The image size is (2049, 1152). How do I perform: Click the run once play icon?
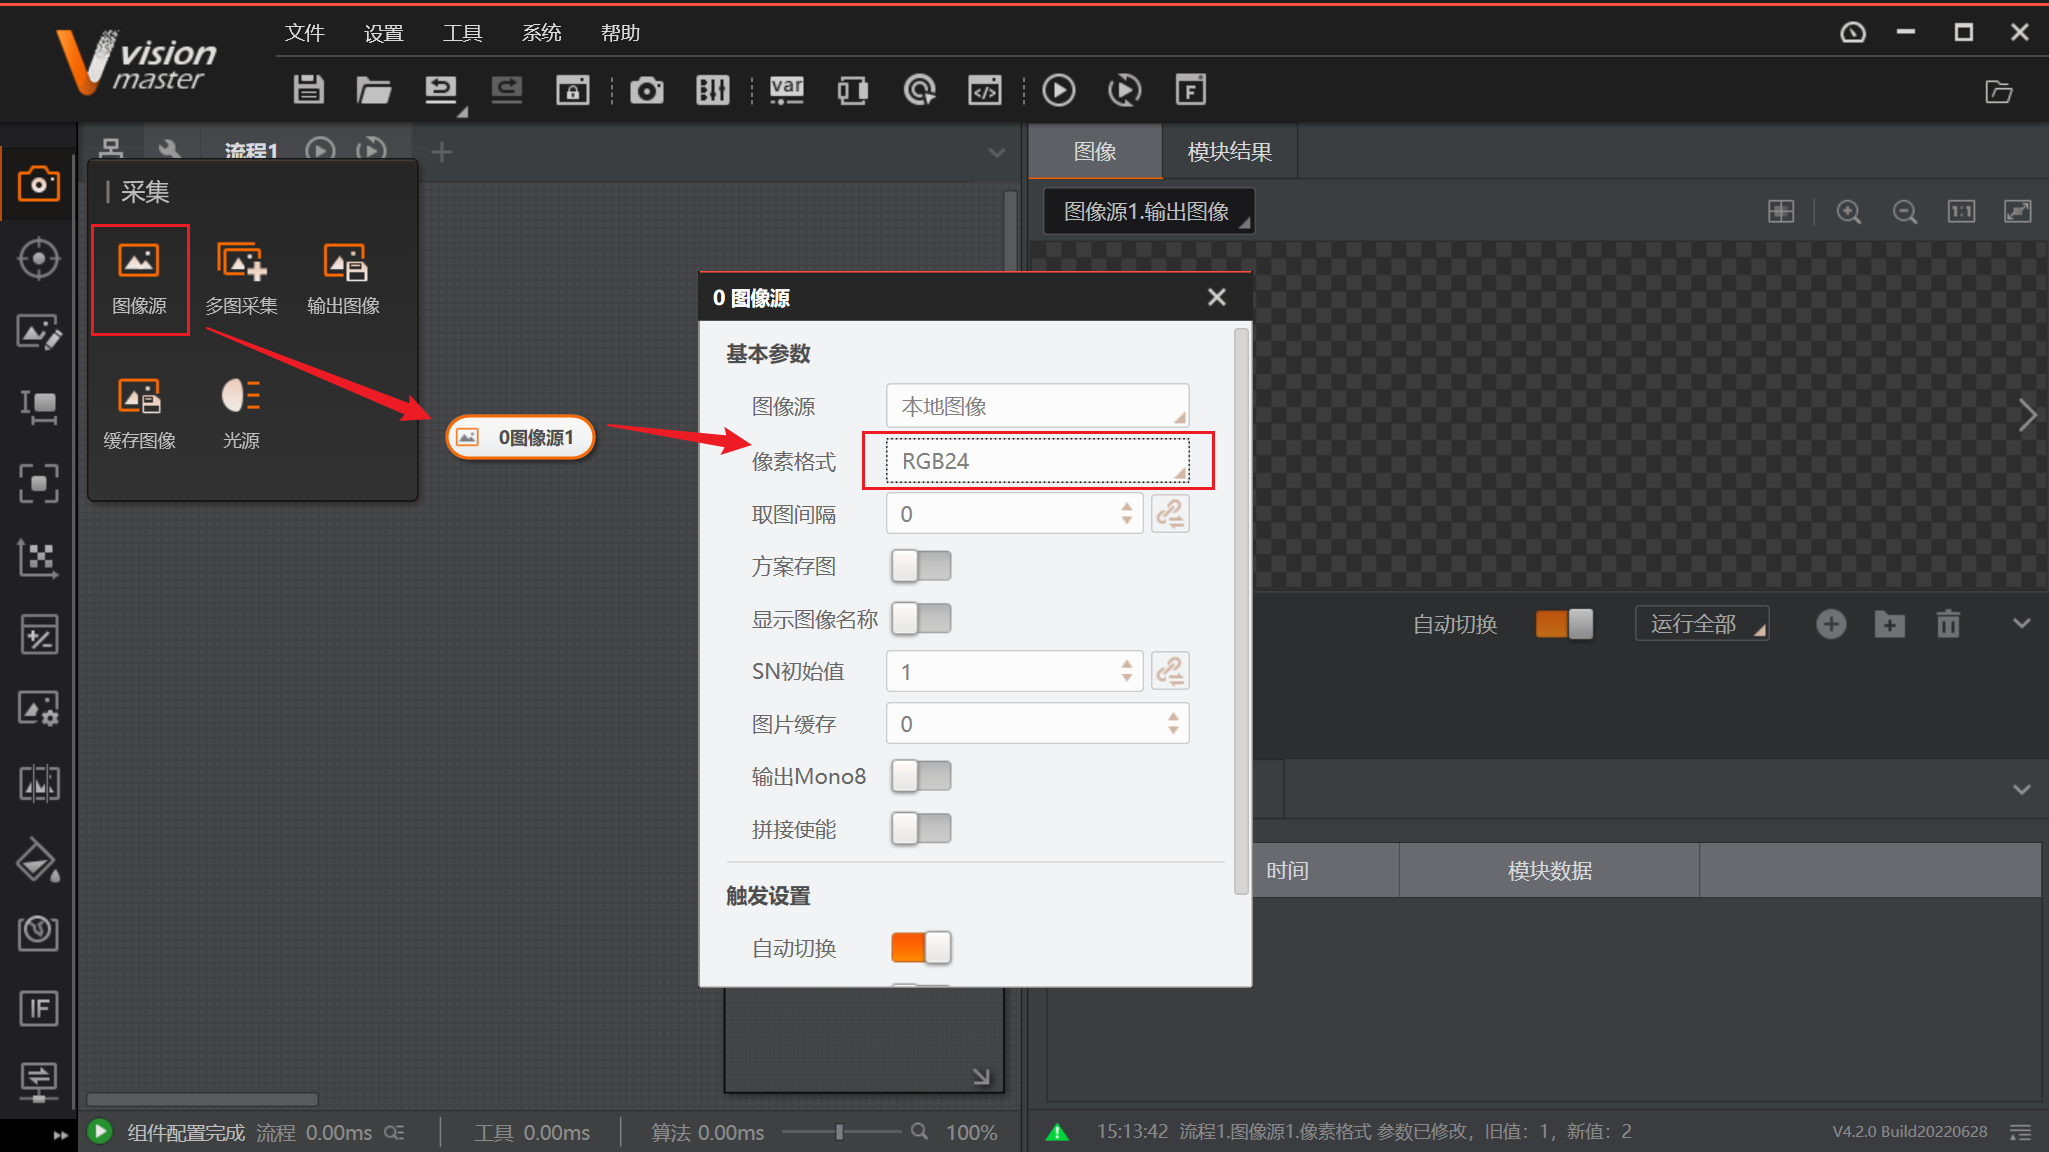point(1058,90)
